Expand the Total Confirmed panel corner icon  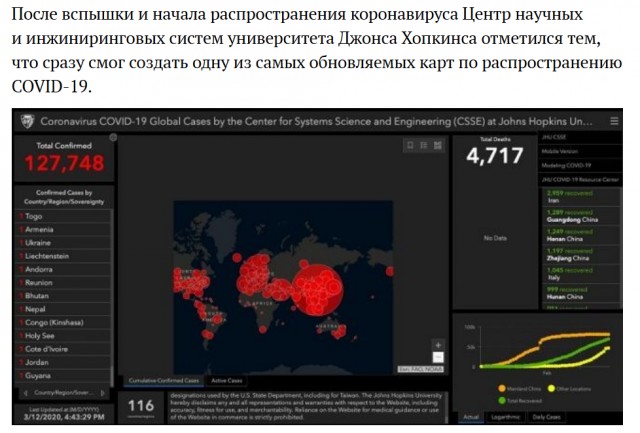(113, 138)
